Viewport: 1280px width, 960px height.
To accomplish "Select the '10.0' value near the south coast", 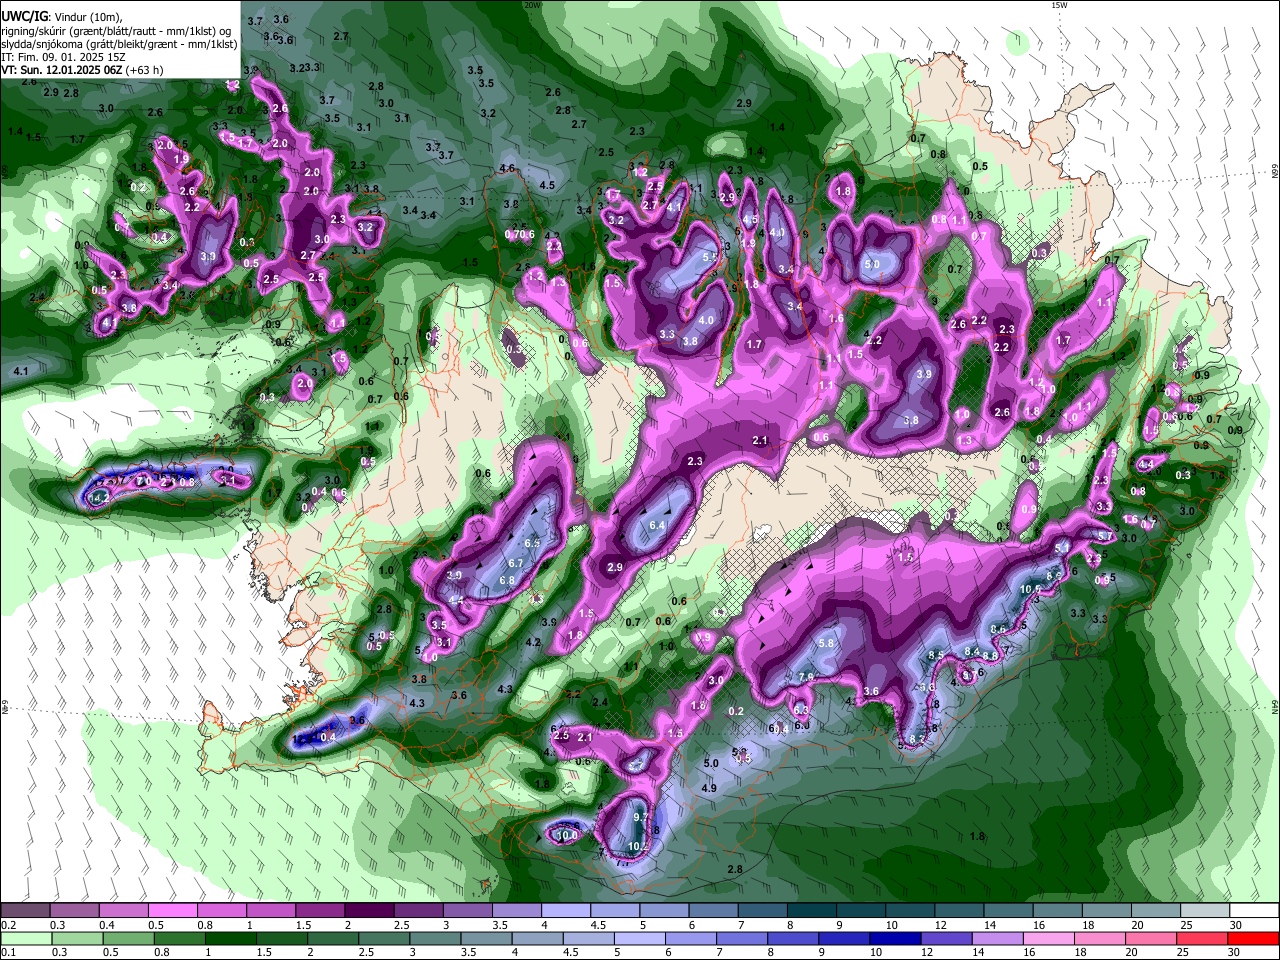I will (567, 835).
